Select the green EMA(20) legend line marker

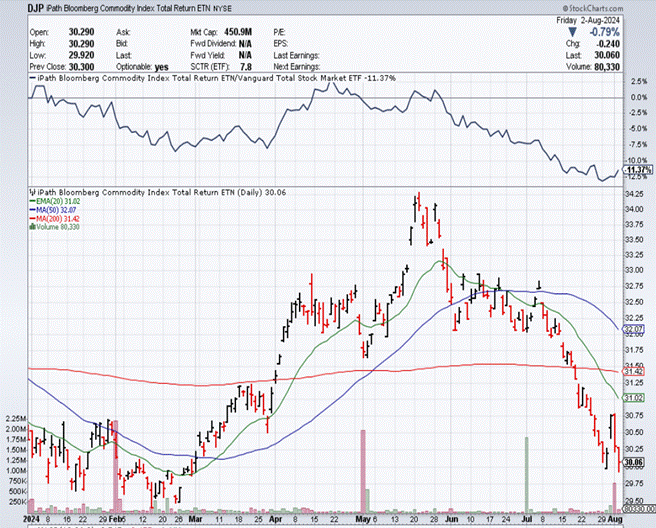(32, 201)
